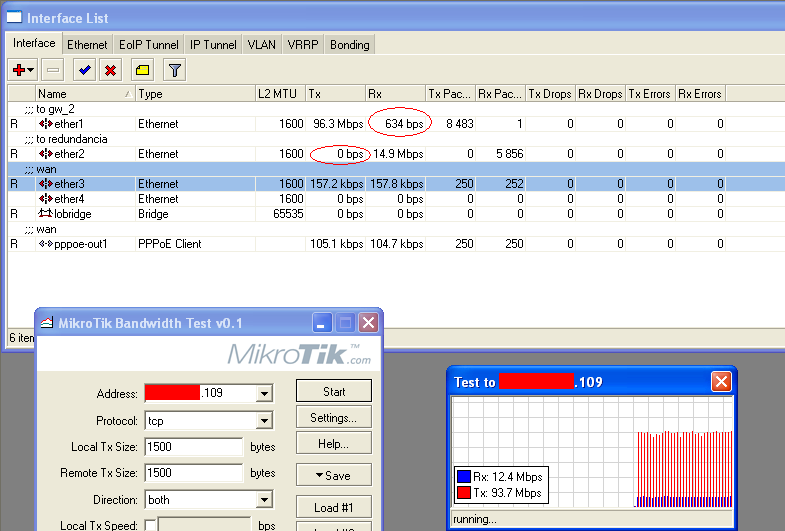Sort by the Rx Errors column header
This screenshot has height=531, width=785.
coord(700,94)
